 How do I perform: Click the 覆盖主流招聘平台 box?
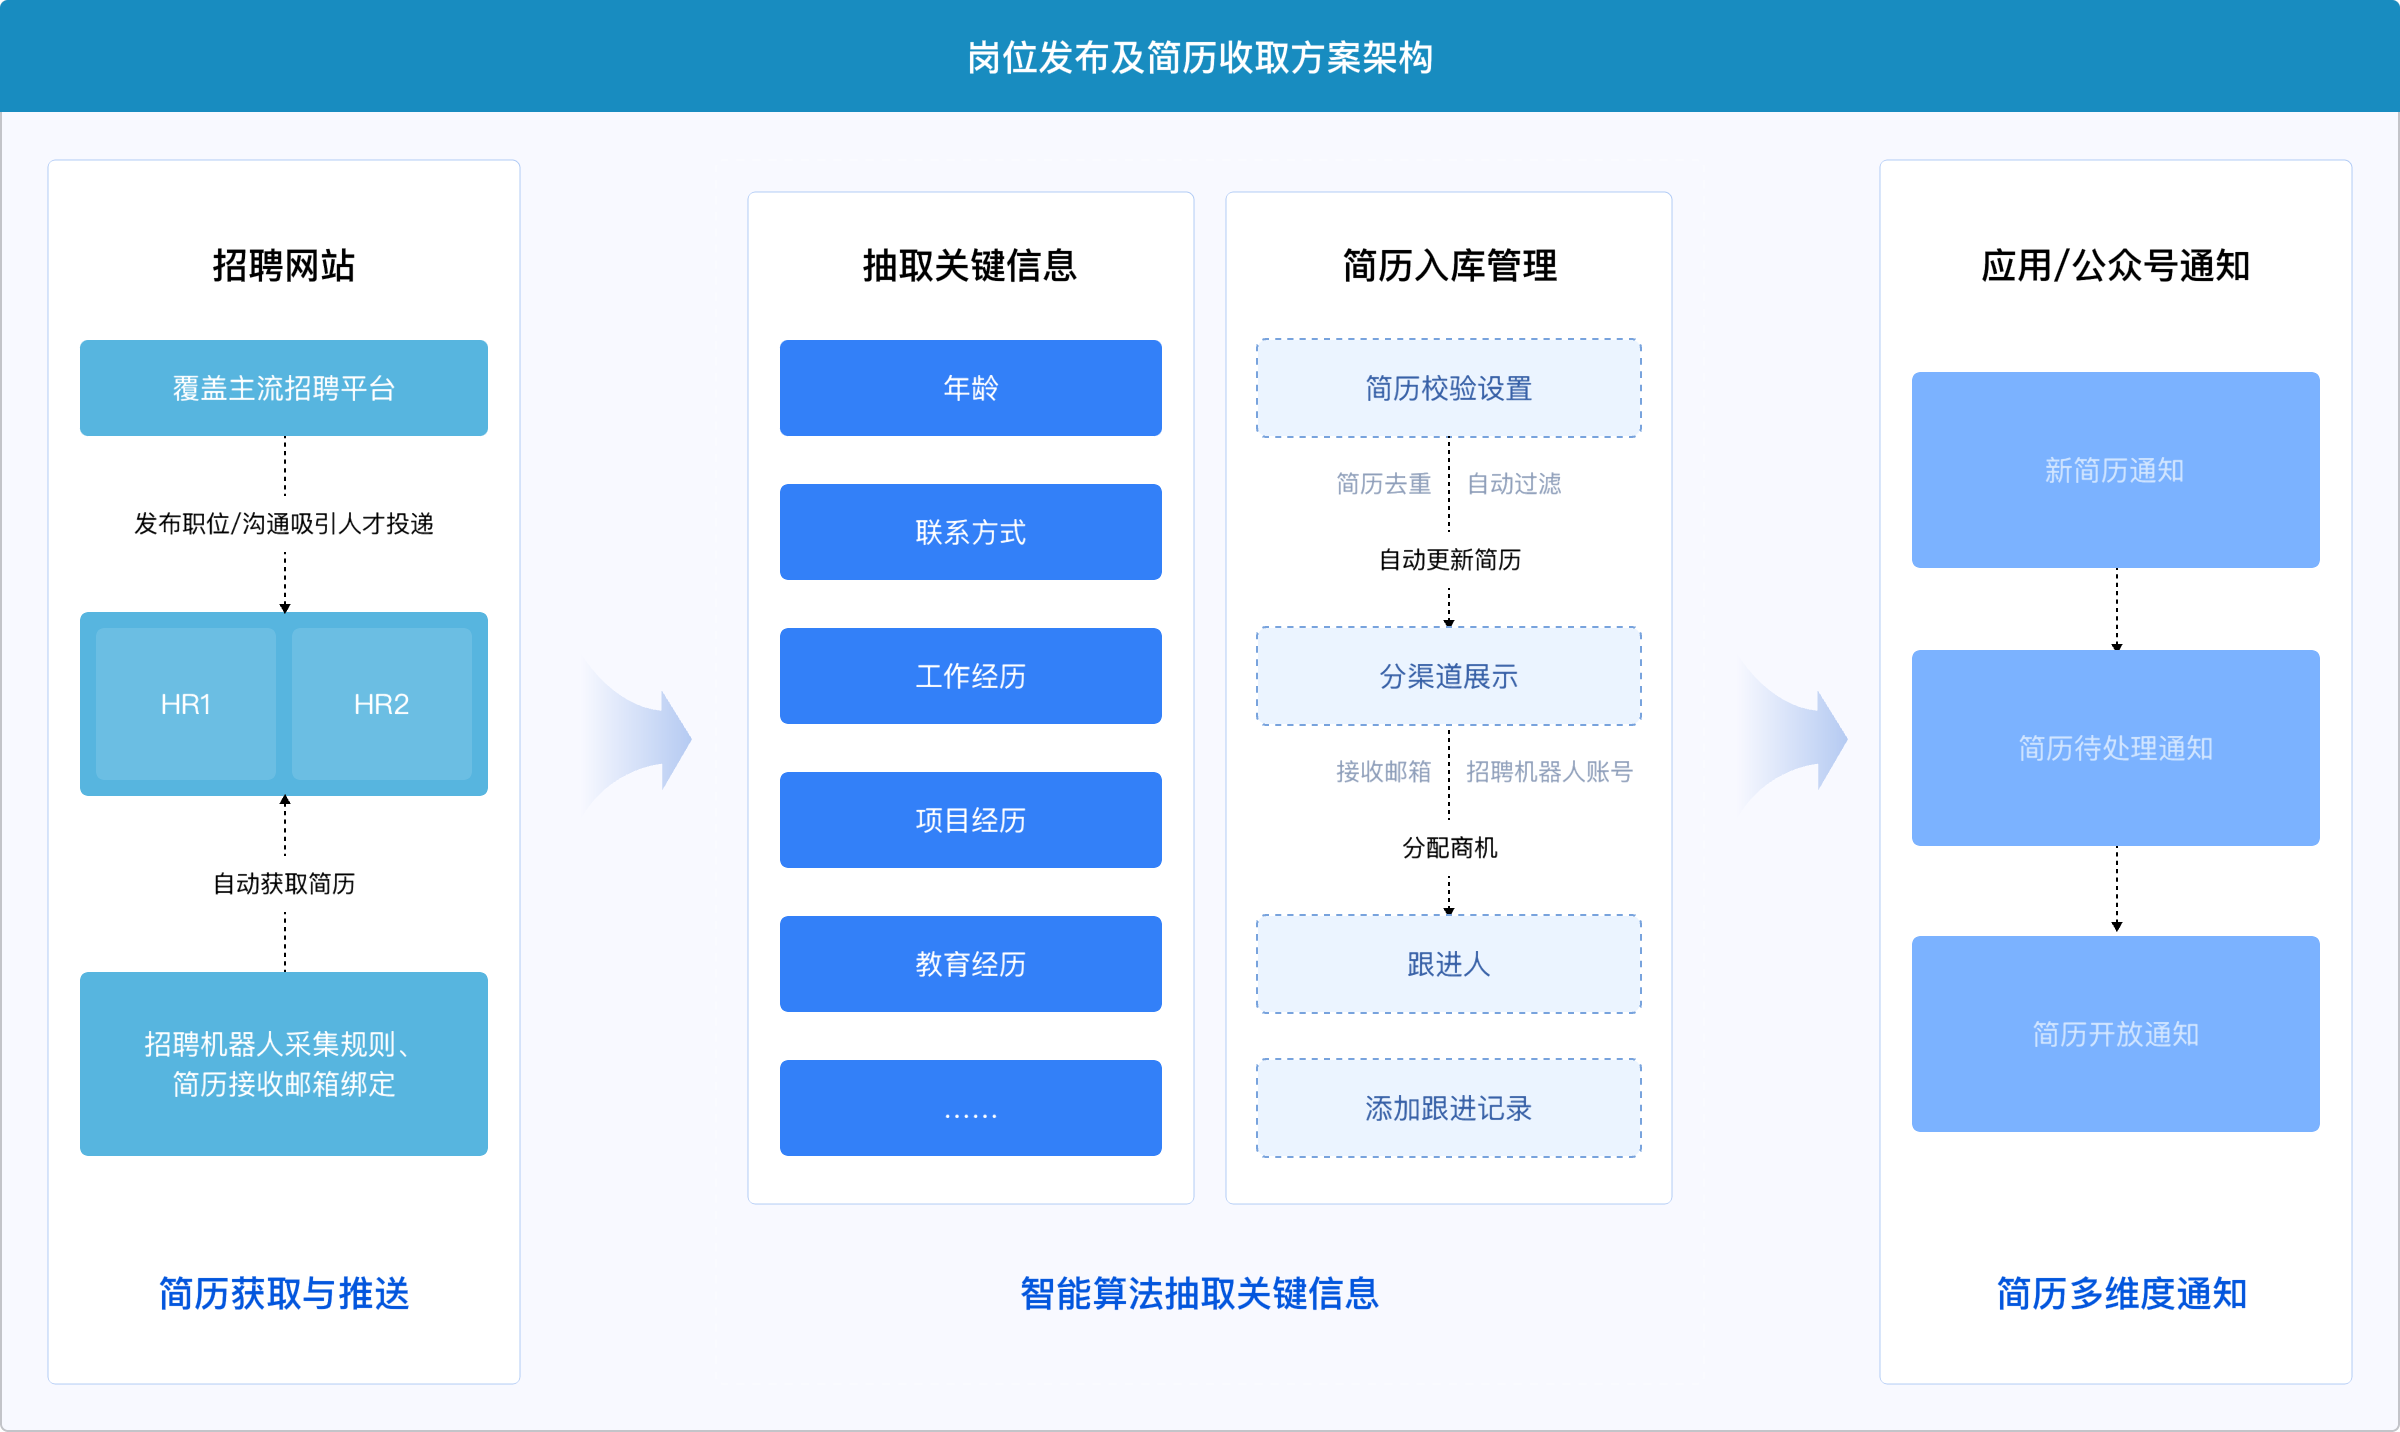tap(284, 388)
